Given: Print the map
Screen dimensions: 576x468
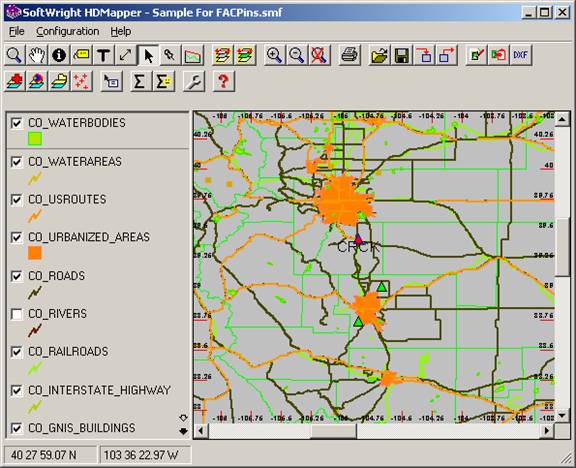Looking at the screenshot, I should coord(349,55).
